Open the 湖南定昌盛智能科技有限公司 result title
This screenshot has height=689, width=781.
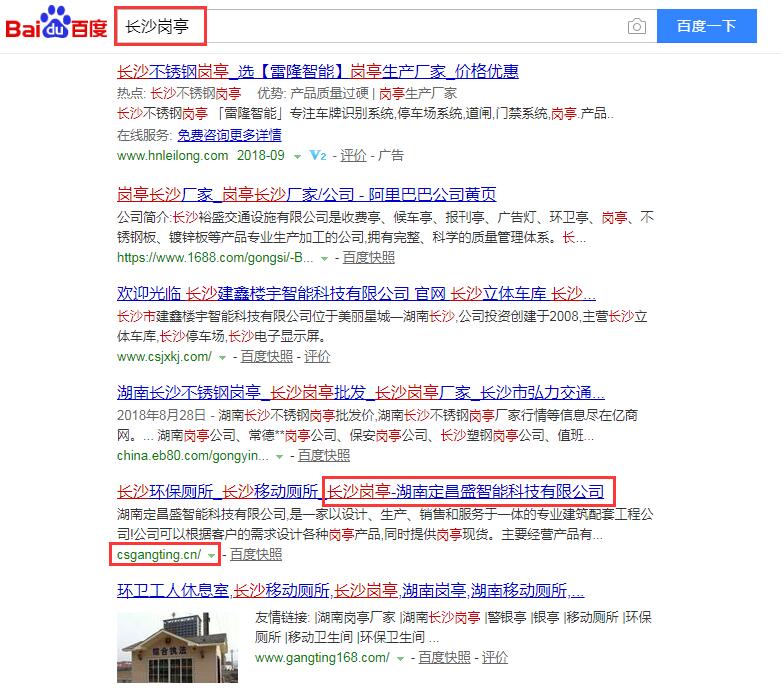click(x=468, y=491)
